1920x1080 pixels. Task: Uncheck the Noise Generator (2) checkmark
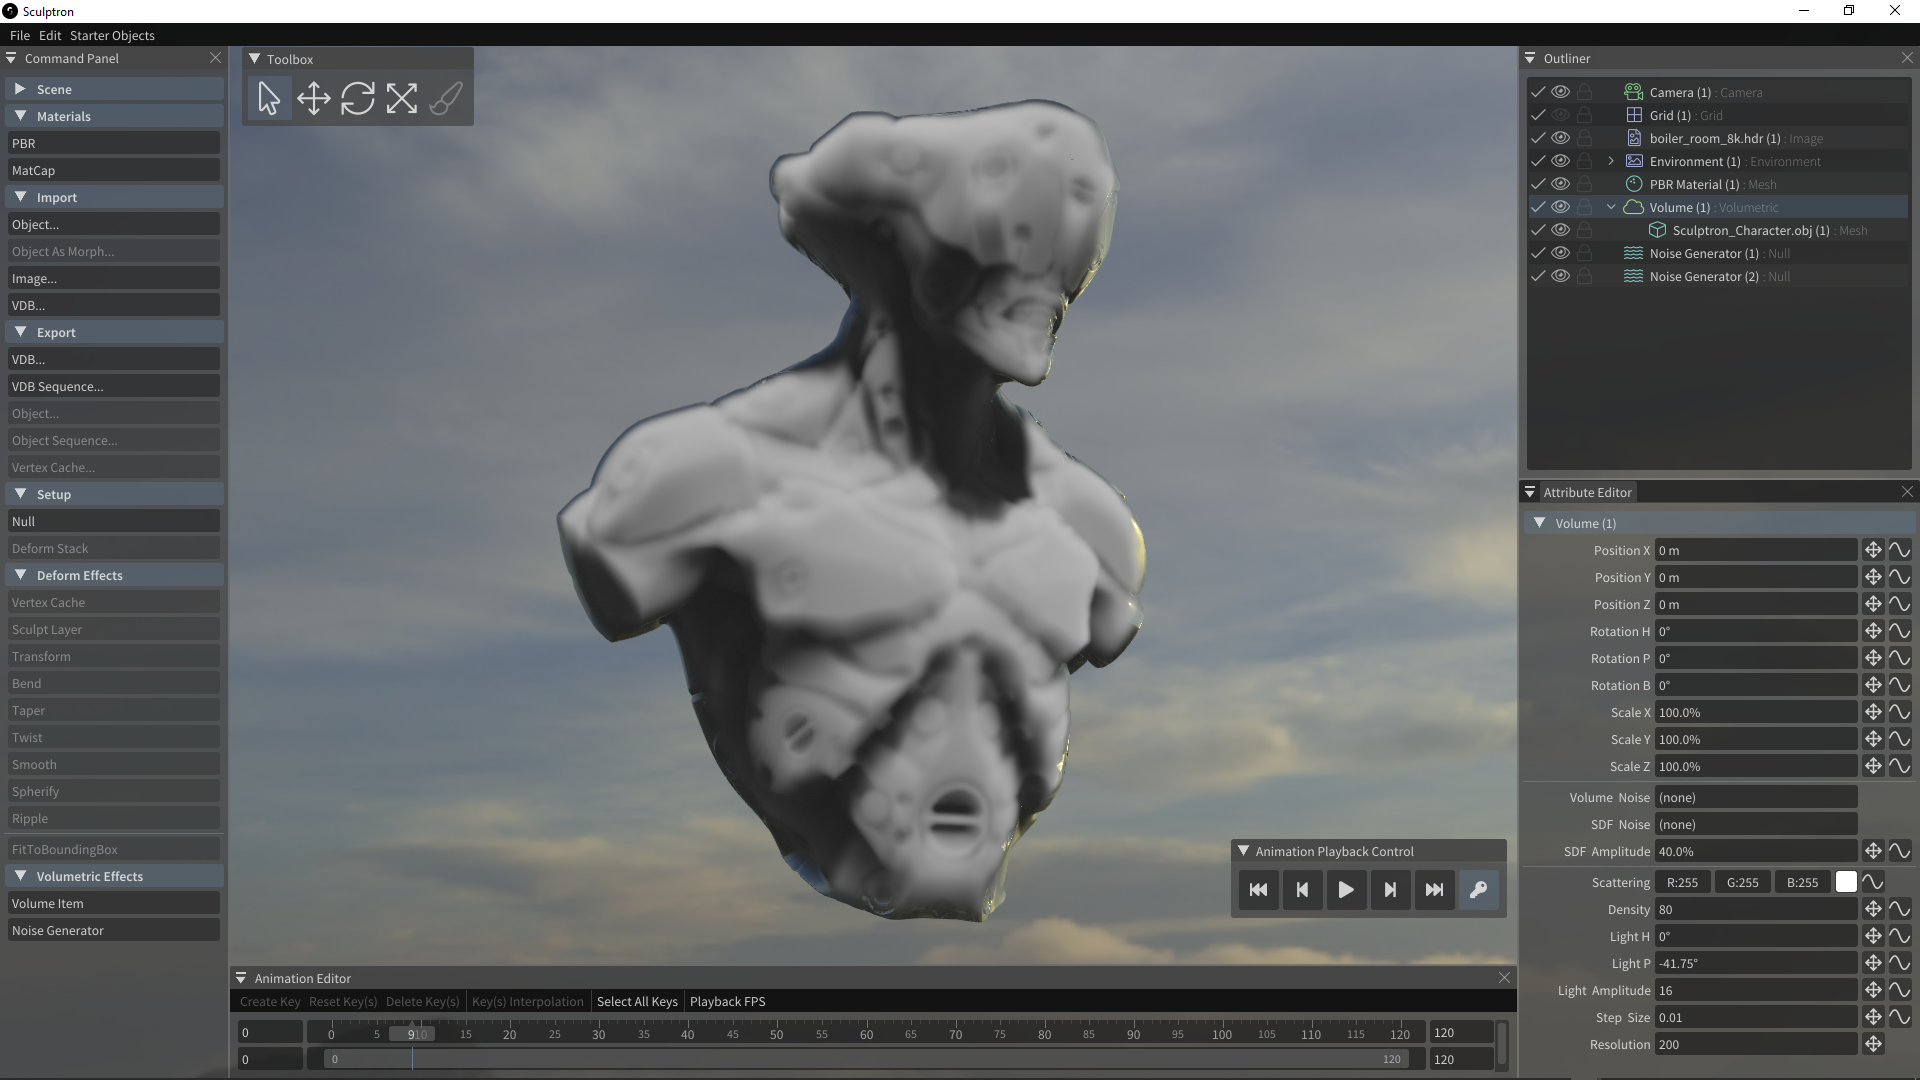pos(1538,276)
